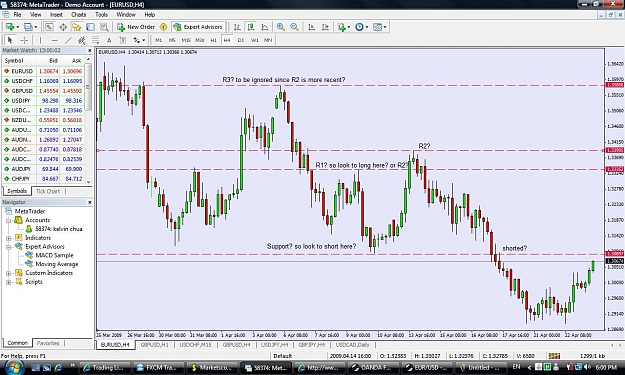Set timeframe to H1
625x375 pixels.
point(214,40)
